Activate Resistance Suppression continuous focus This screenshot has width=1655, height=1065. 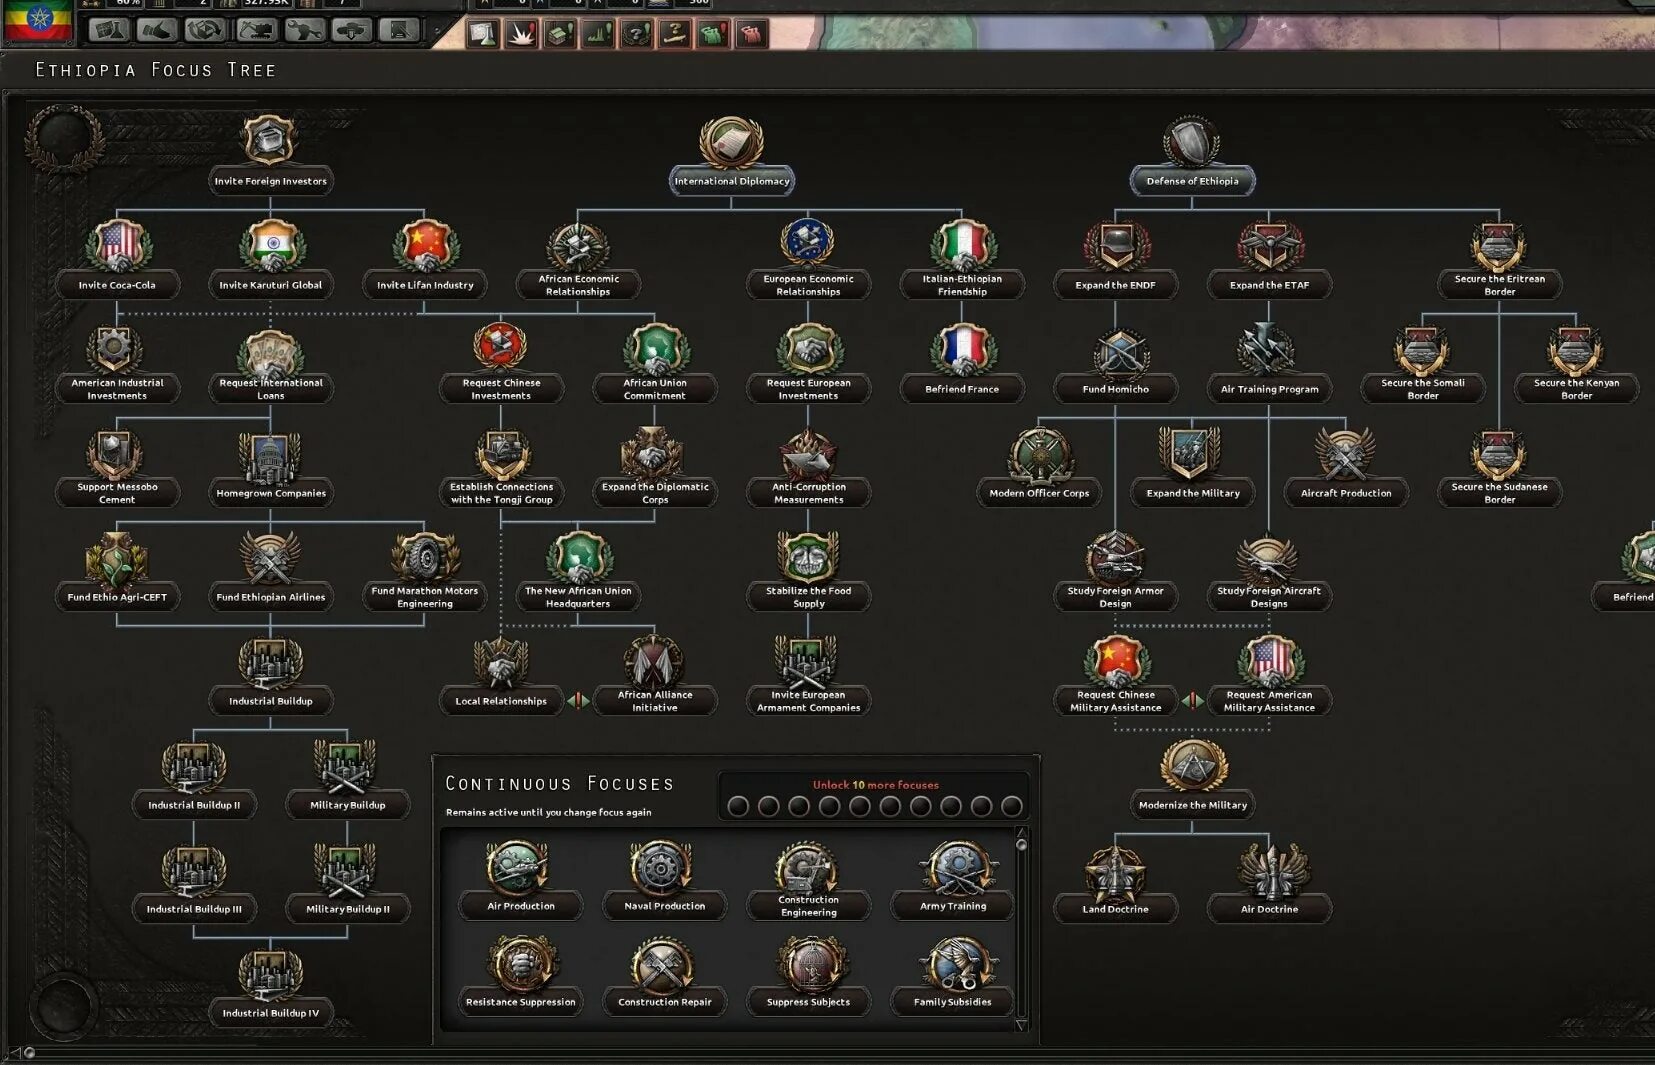[x=520, y=976]
